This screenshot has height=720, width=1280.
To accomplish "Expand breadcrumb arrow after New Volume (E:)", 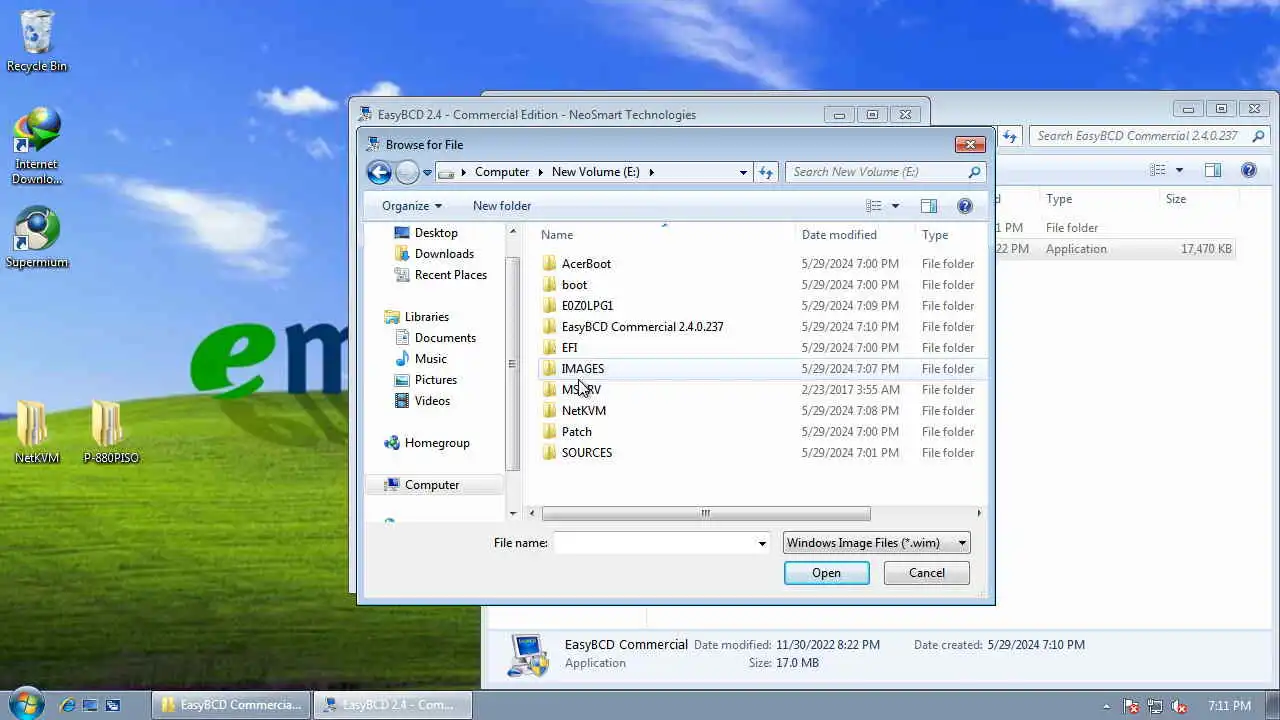I will pos(651,172).
